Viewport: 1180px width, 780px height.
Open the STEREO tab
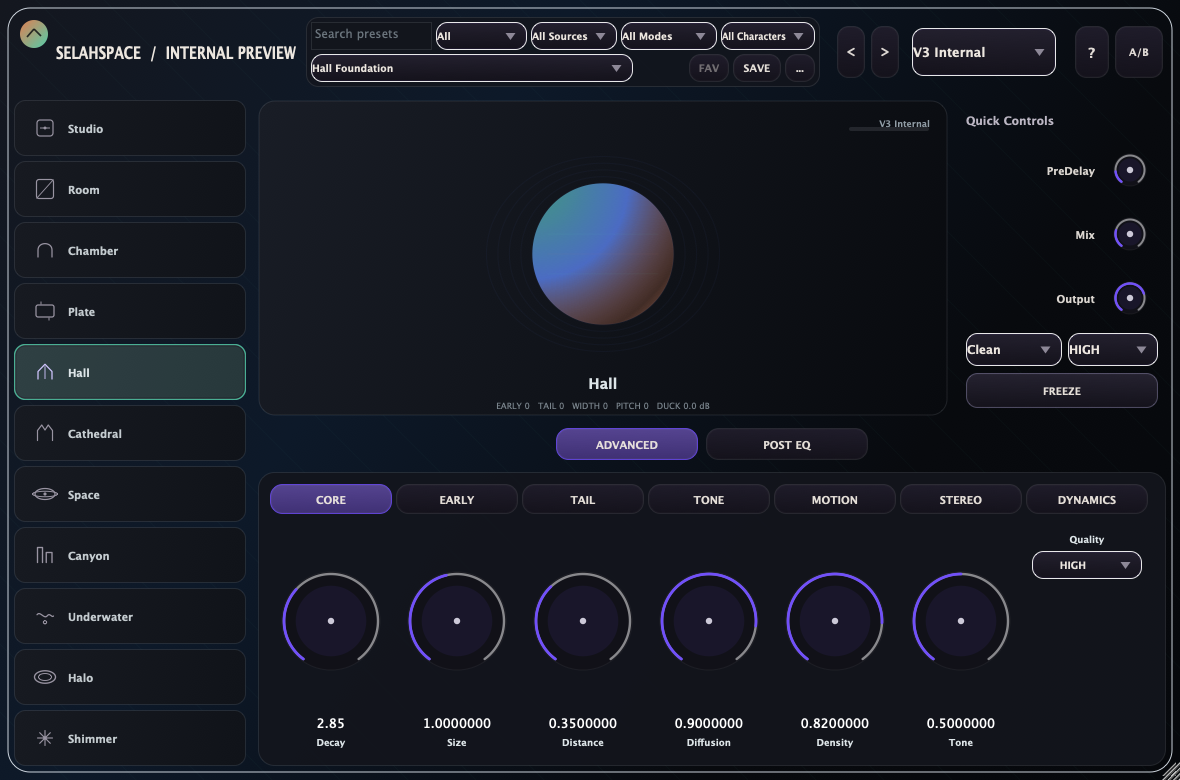click(961, 499)
